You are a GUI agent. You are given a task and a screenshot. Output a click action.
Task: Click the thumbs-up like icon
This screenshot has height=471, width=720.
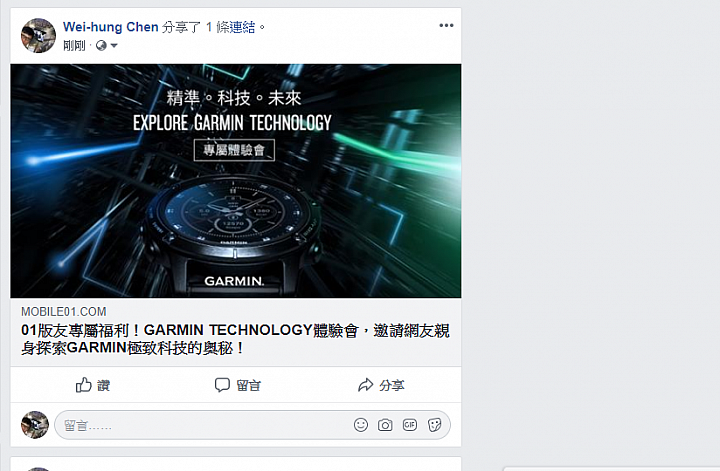tap(84, 385)
